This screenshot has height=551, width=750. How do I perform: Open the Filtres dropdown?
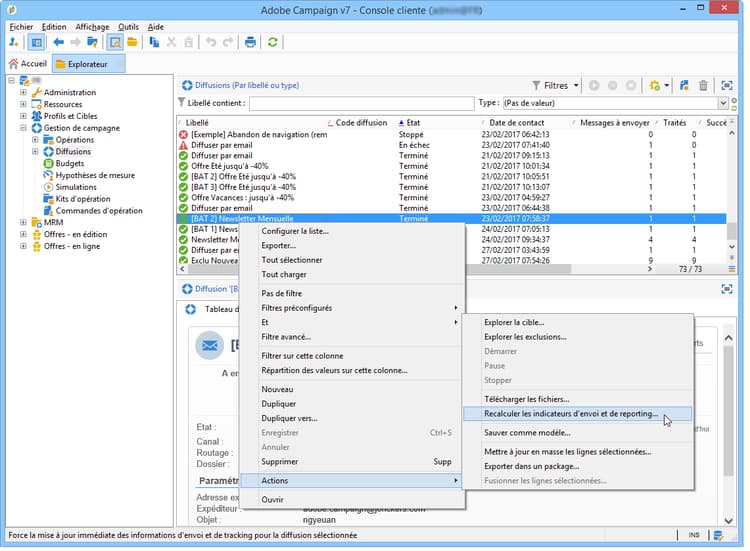point(555,86)
